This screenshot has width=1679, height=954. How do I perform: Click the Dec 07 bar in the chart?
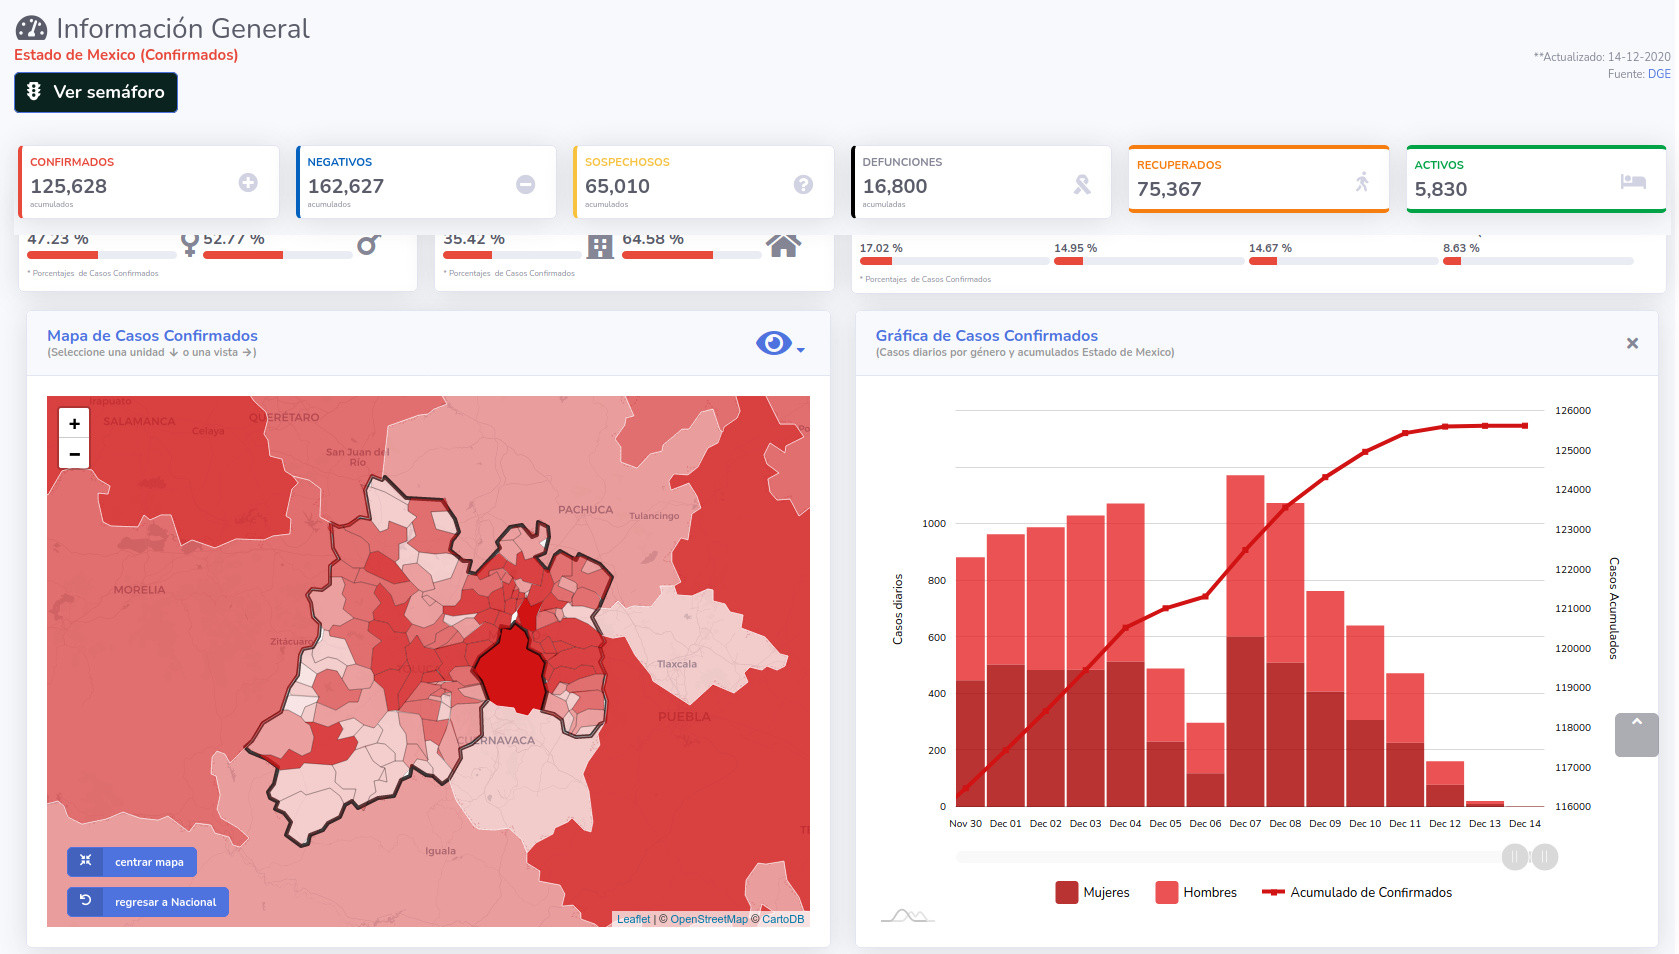pyautogui.click(x=1245, y=641)
